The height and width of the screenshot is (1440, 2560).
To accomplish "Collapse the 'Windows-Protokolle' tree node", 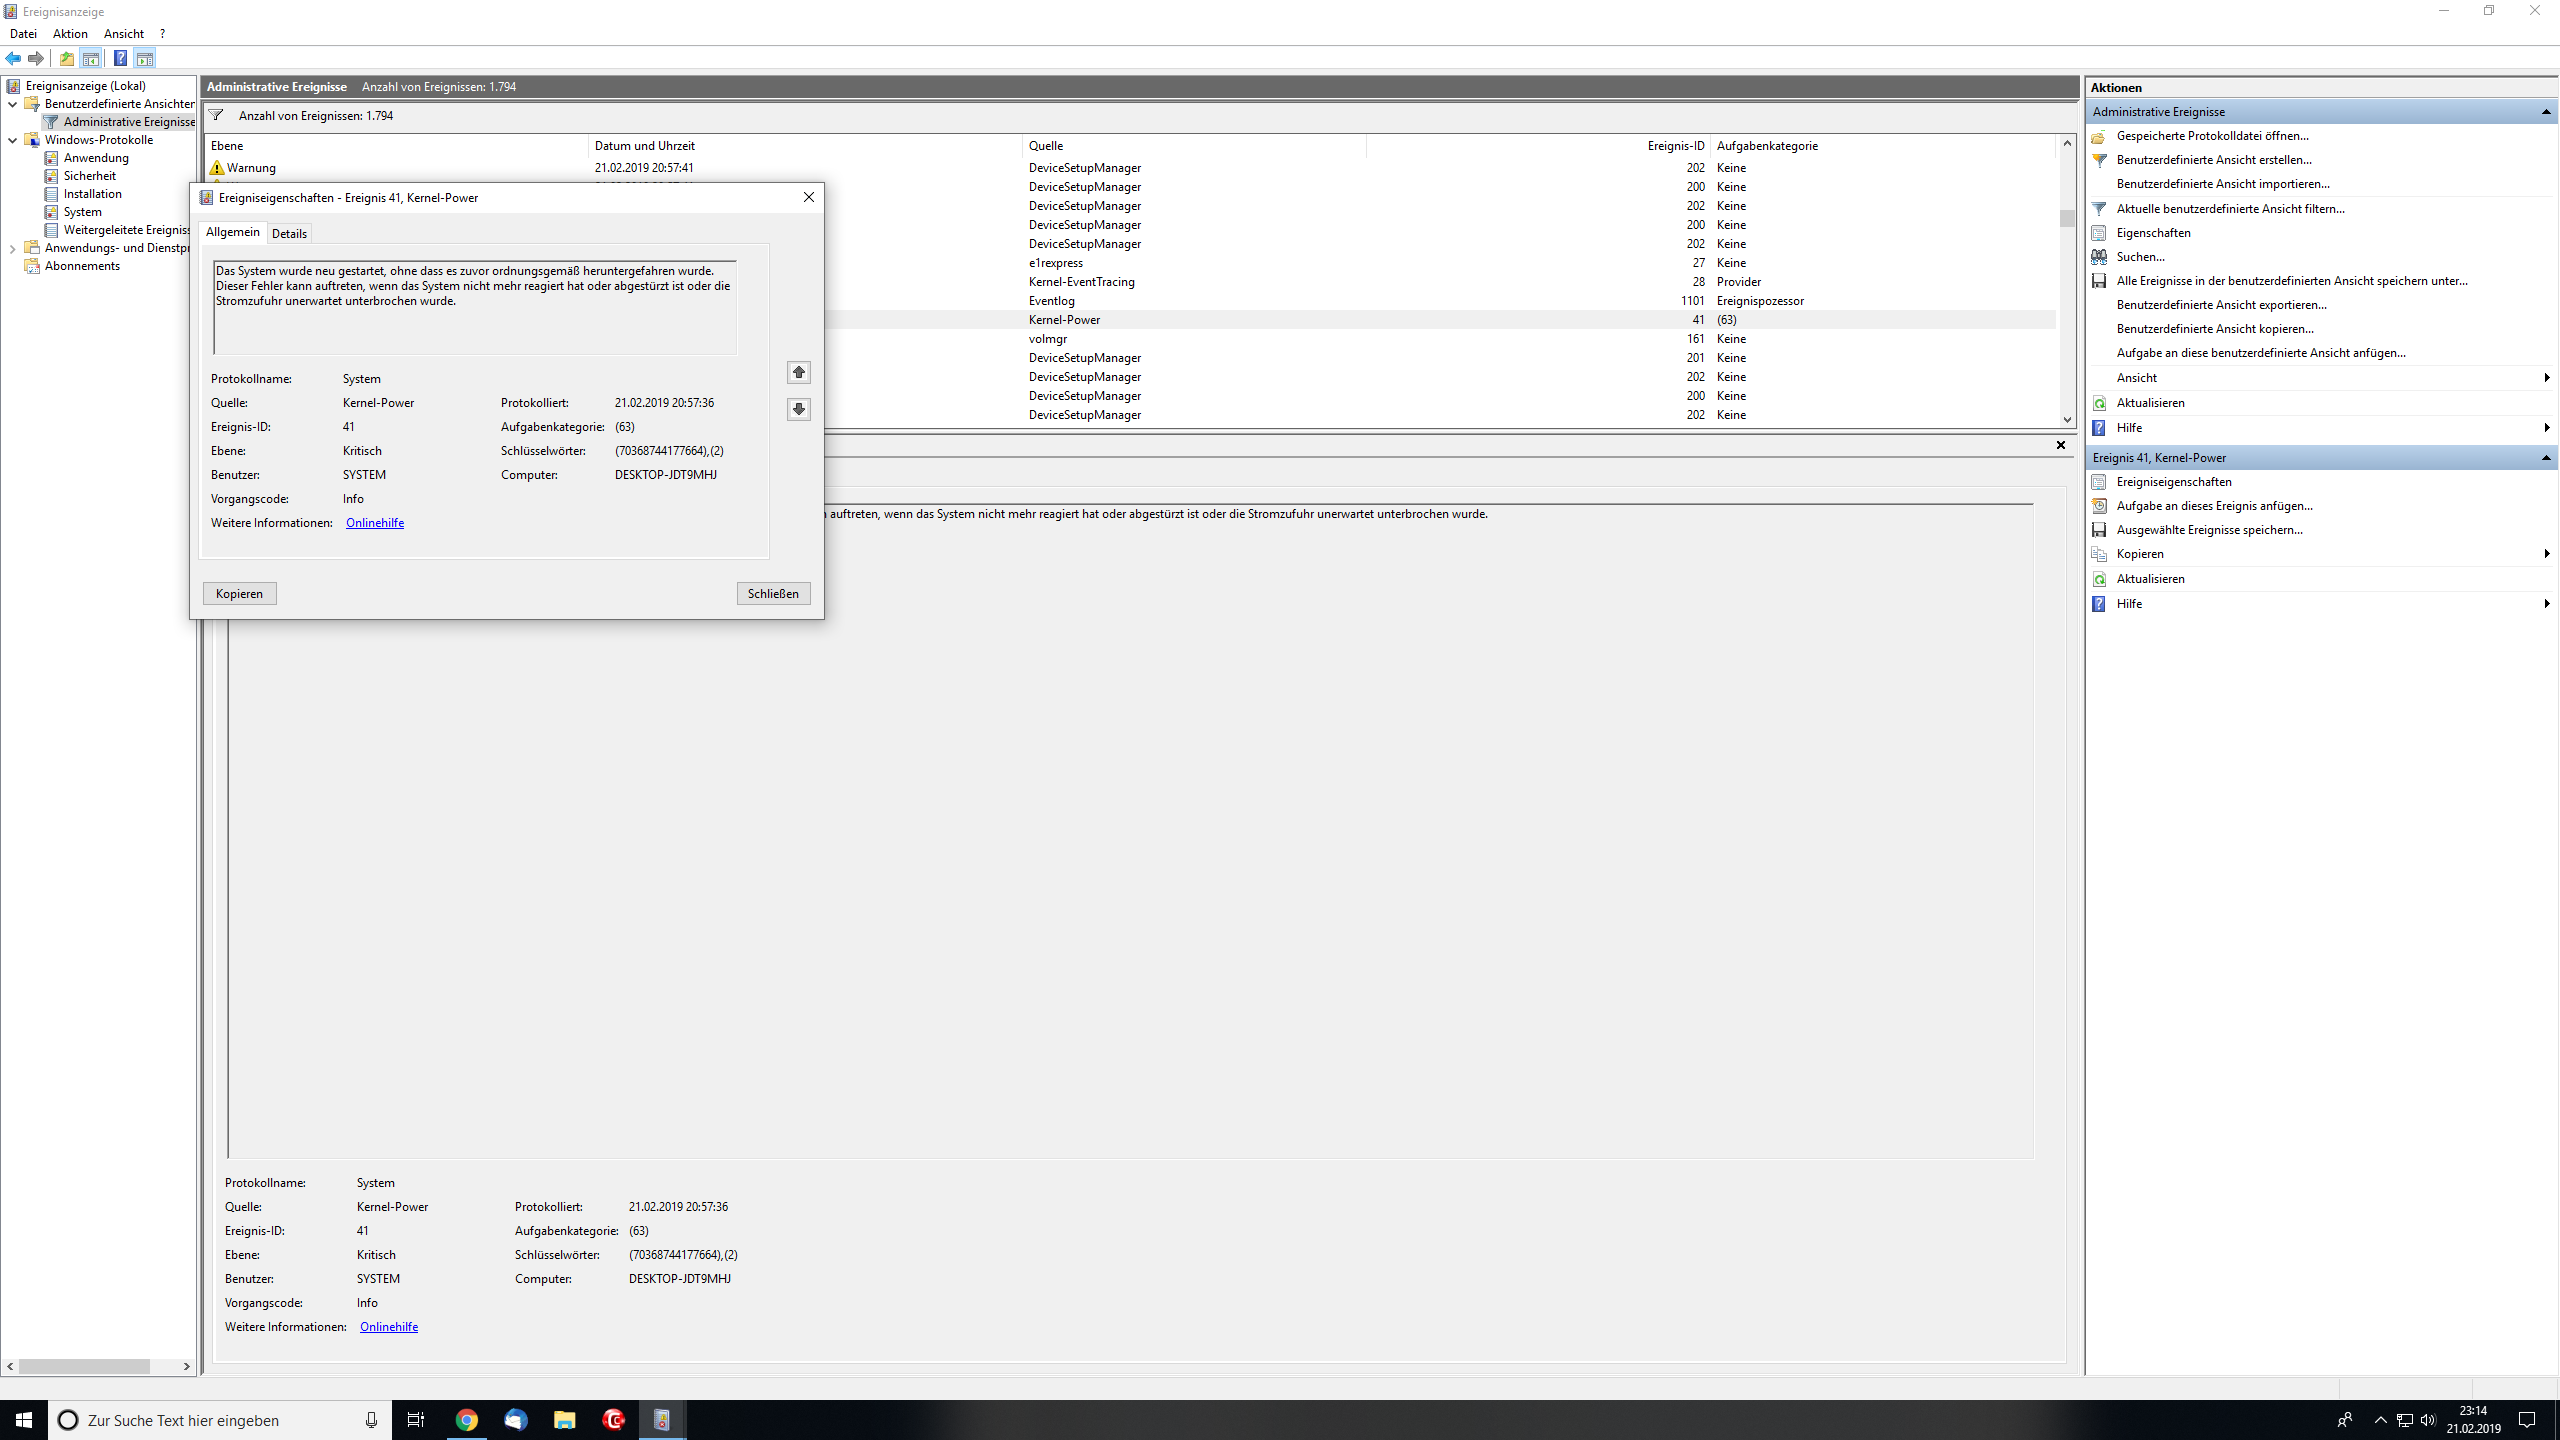I will pyautogui.click(x=12, y=139).
